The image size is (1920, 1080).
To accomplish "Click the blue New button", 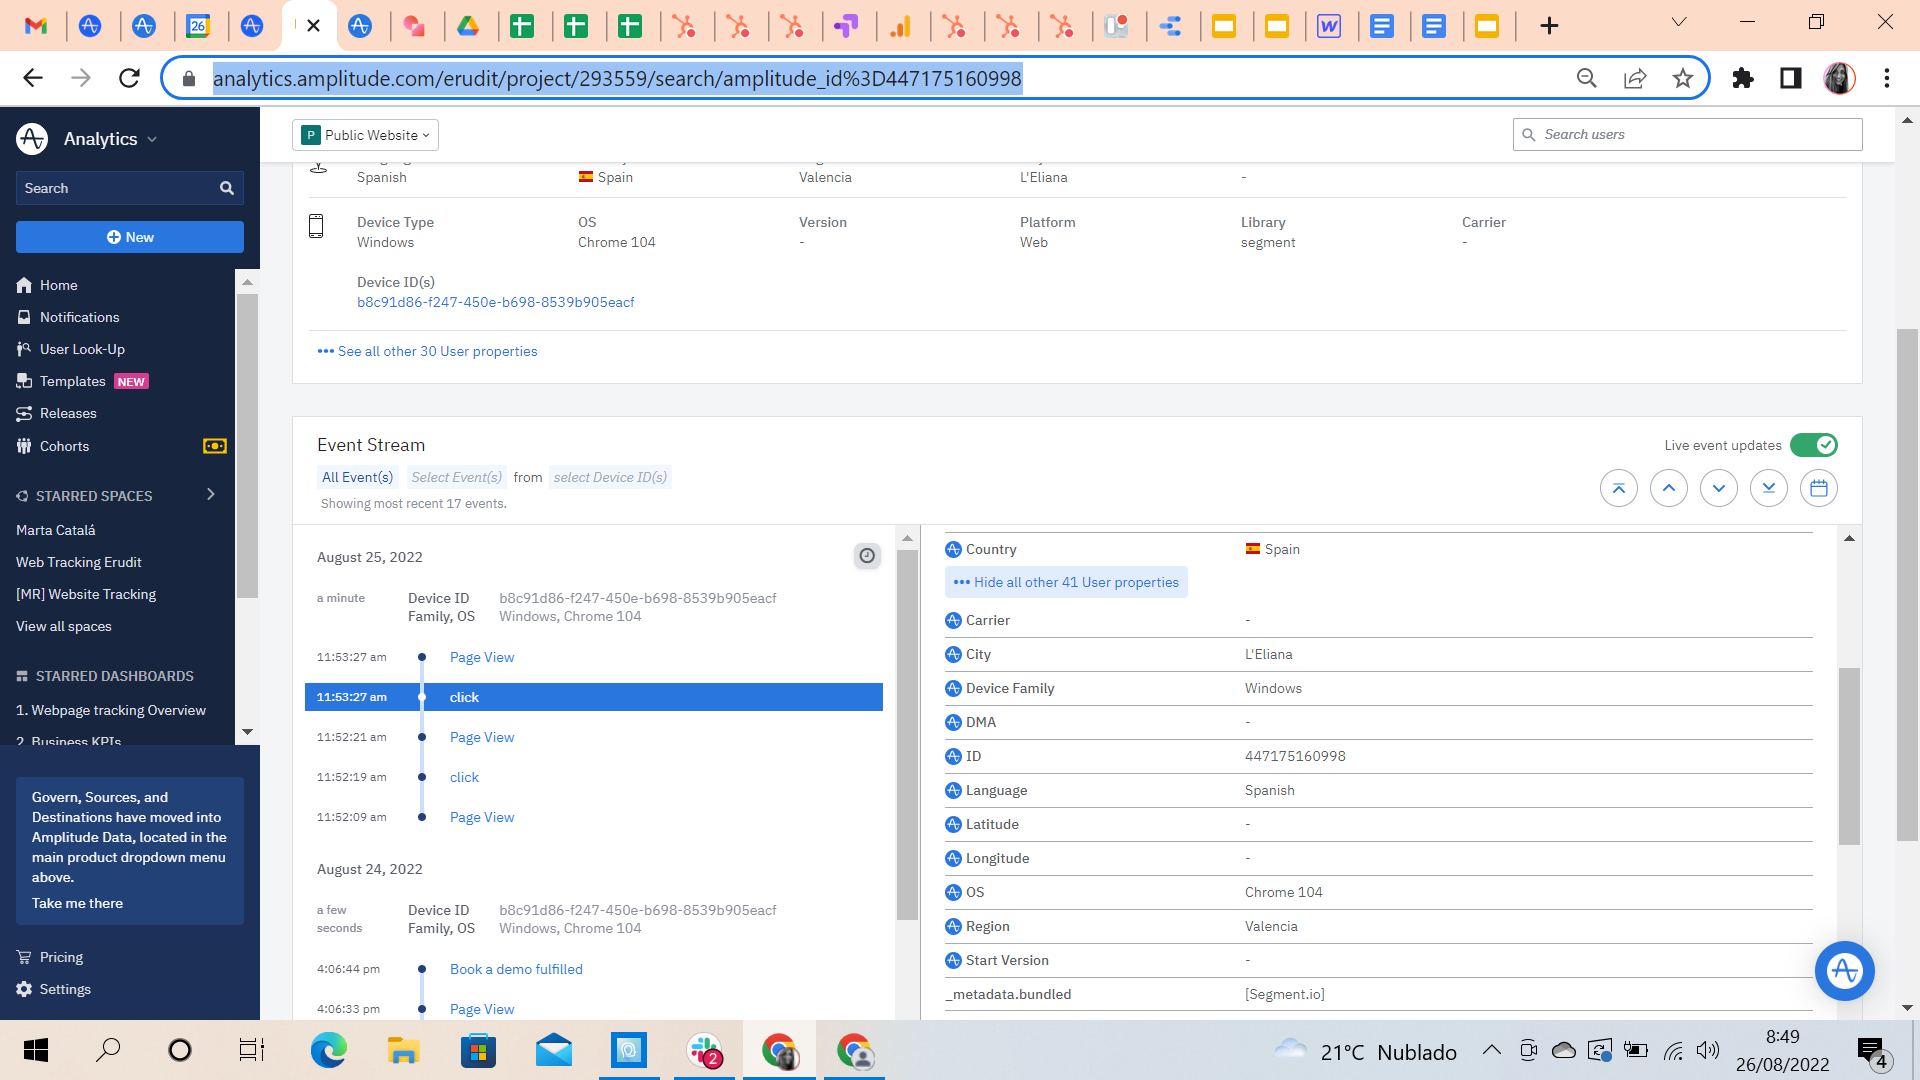I will coord(130,237).
